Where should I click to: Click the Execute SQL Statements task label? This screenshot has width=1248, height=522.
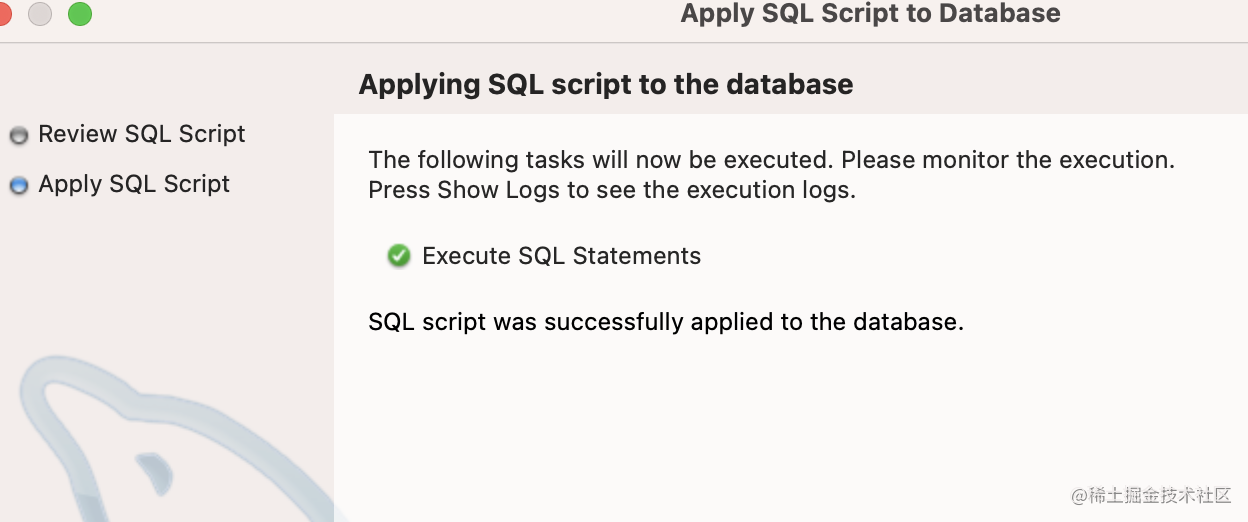point(561,256)
